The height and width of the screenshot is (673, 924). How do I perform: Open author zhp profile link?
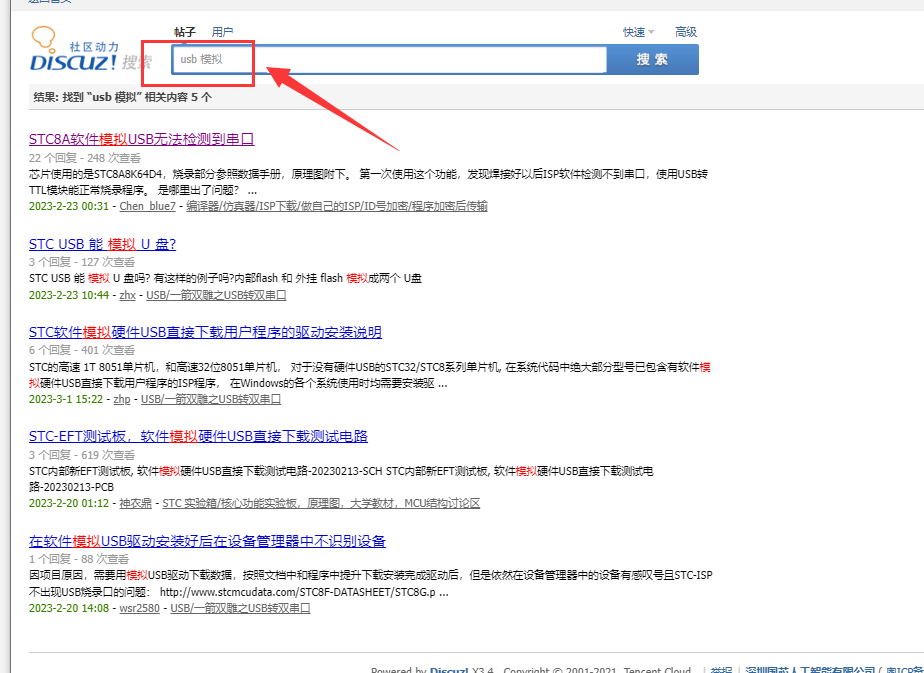pos(122,399)
